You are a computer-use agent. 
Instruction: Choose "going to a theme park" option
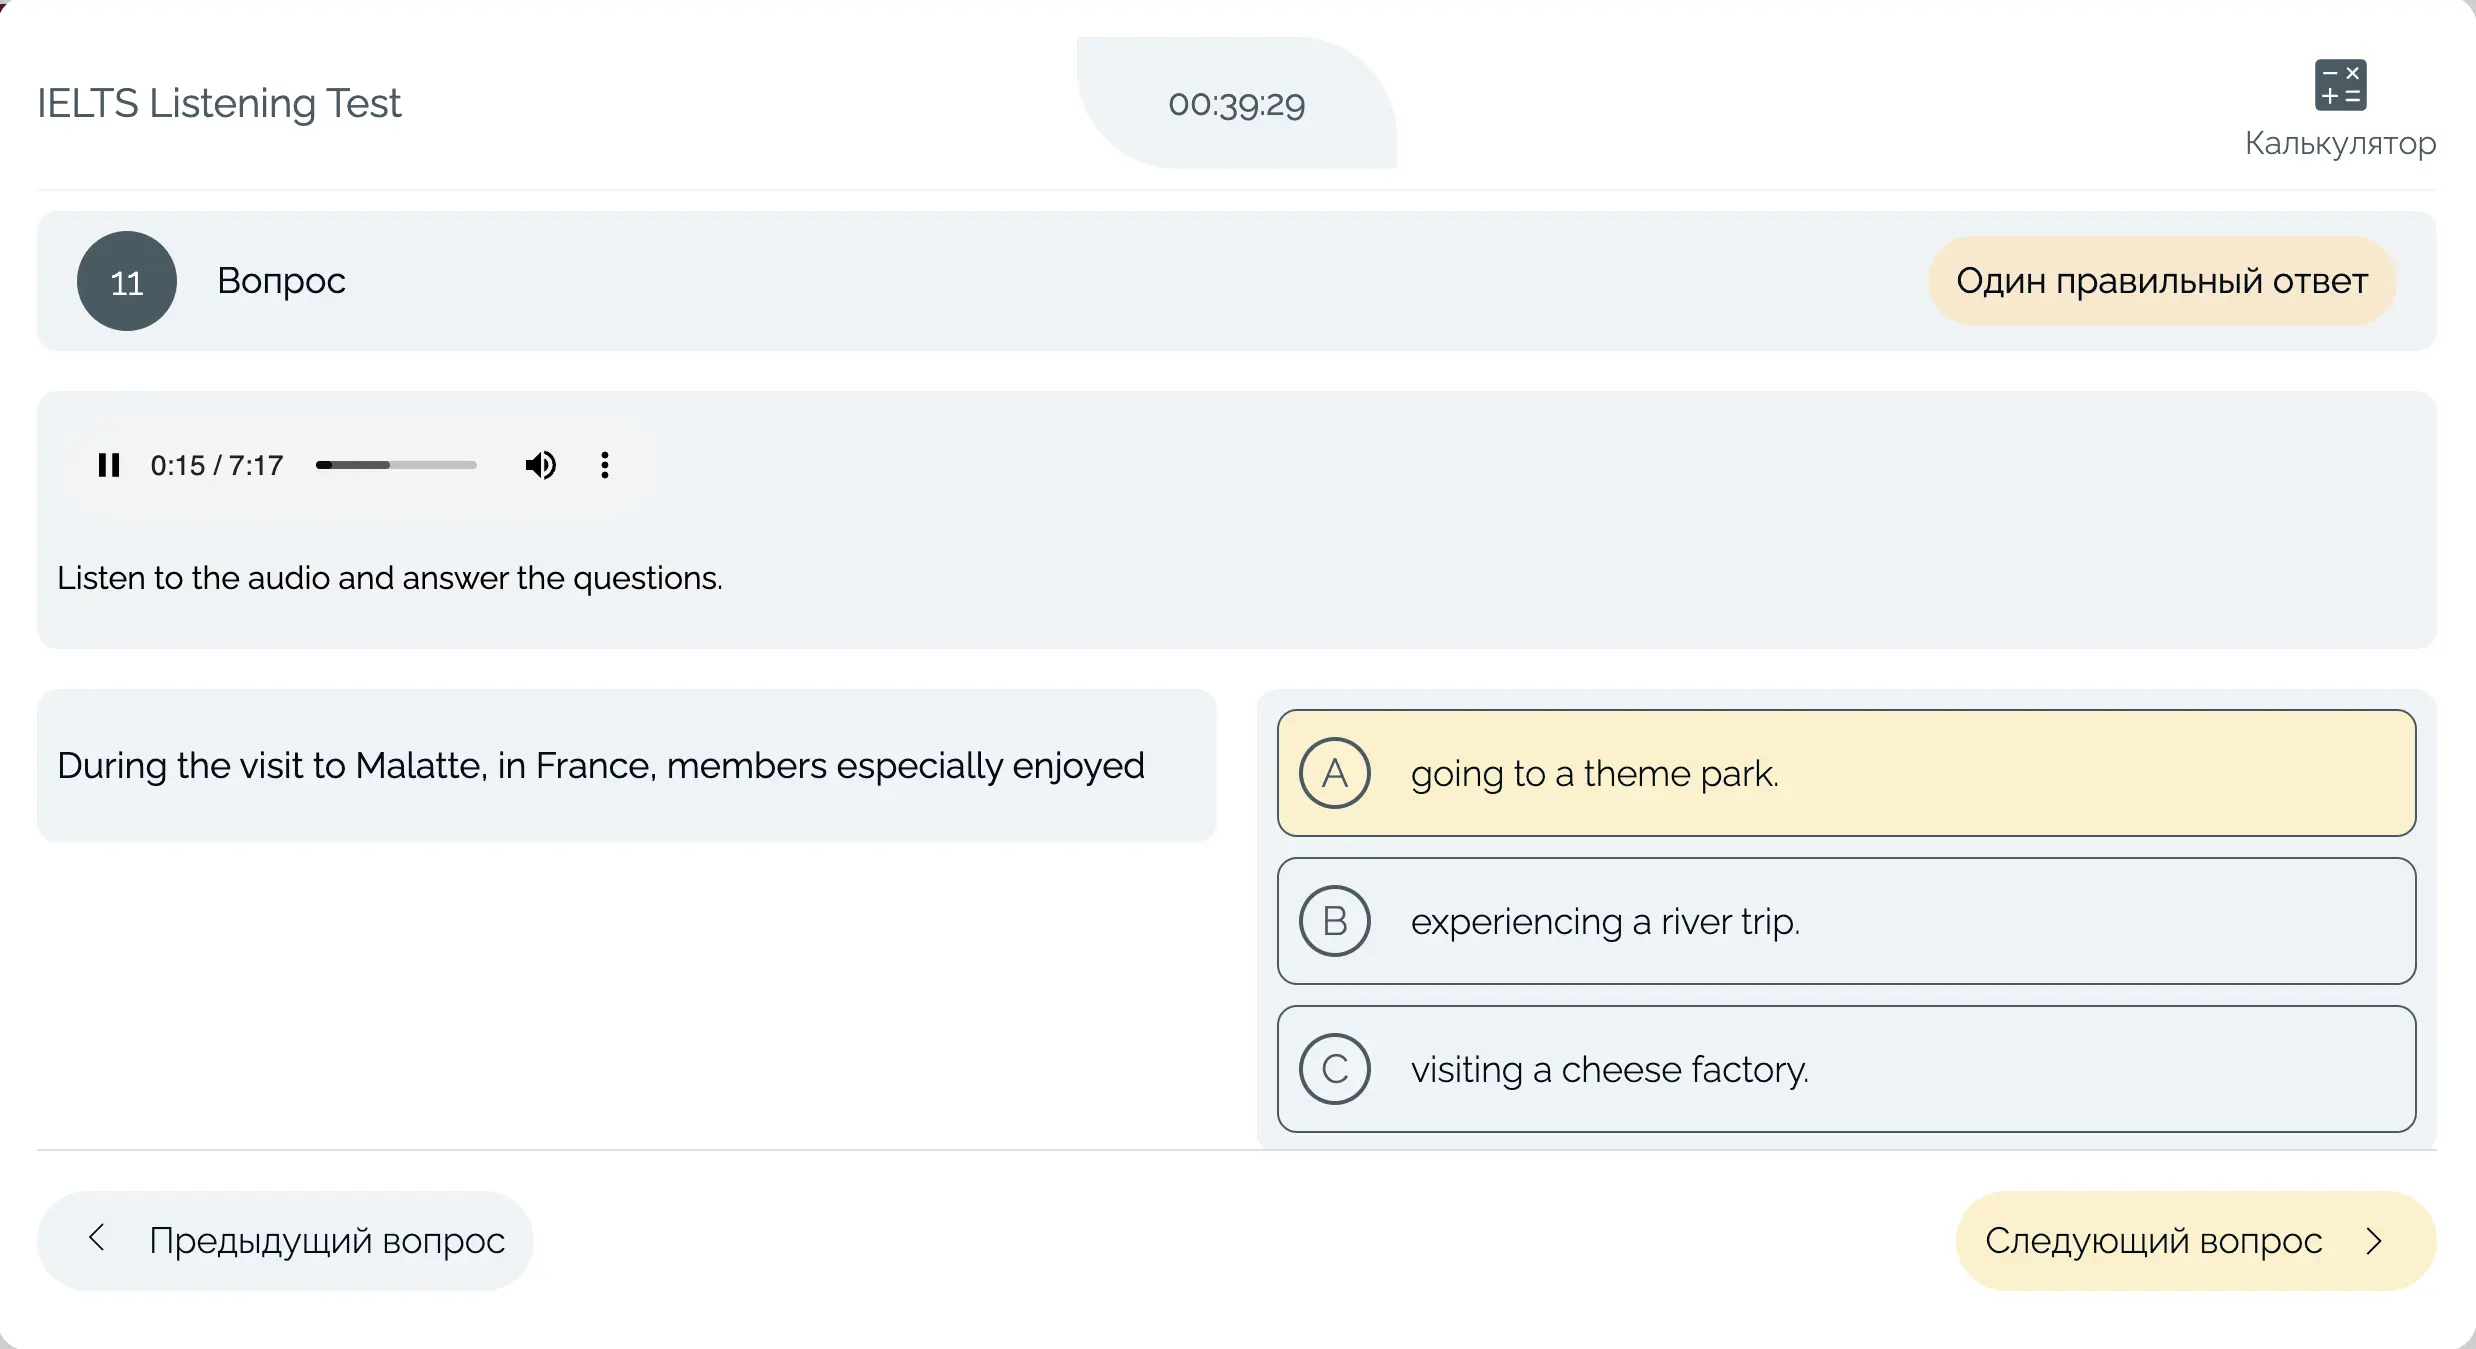coord(1595,774)
